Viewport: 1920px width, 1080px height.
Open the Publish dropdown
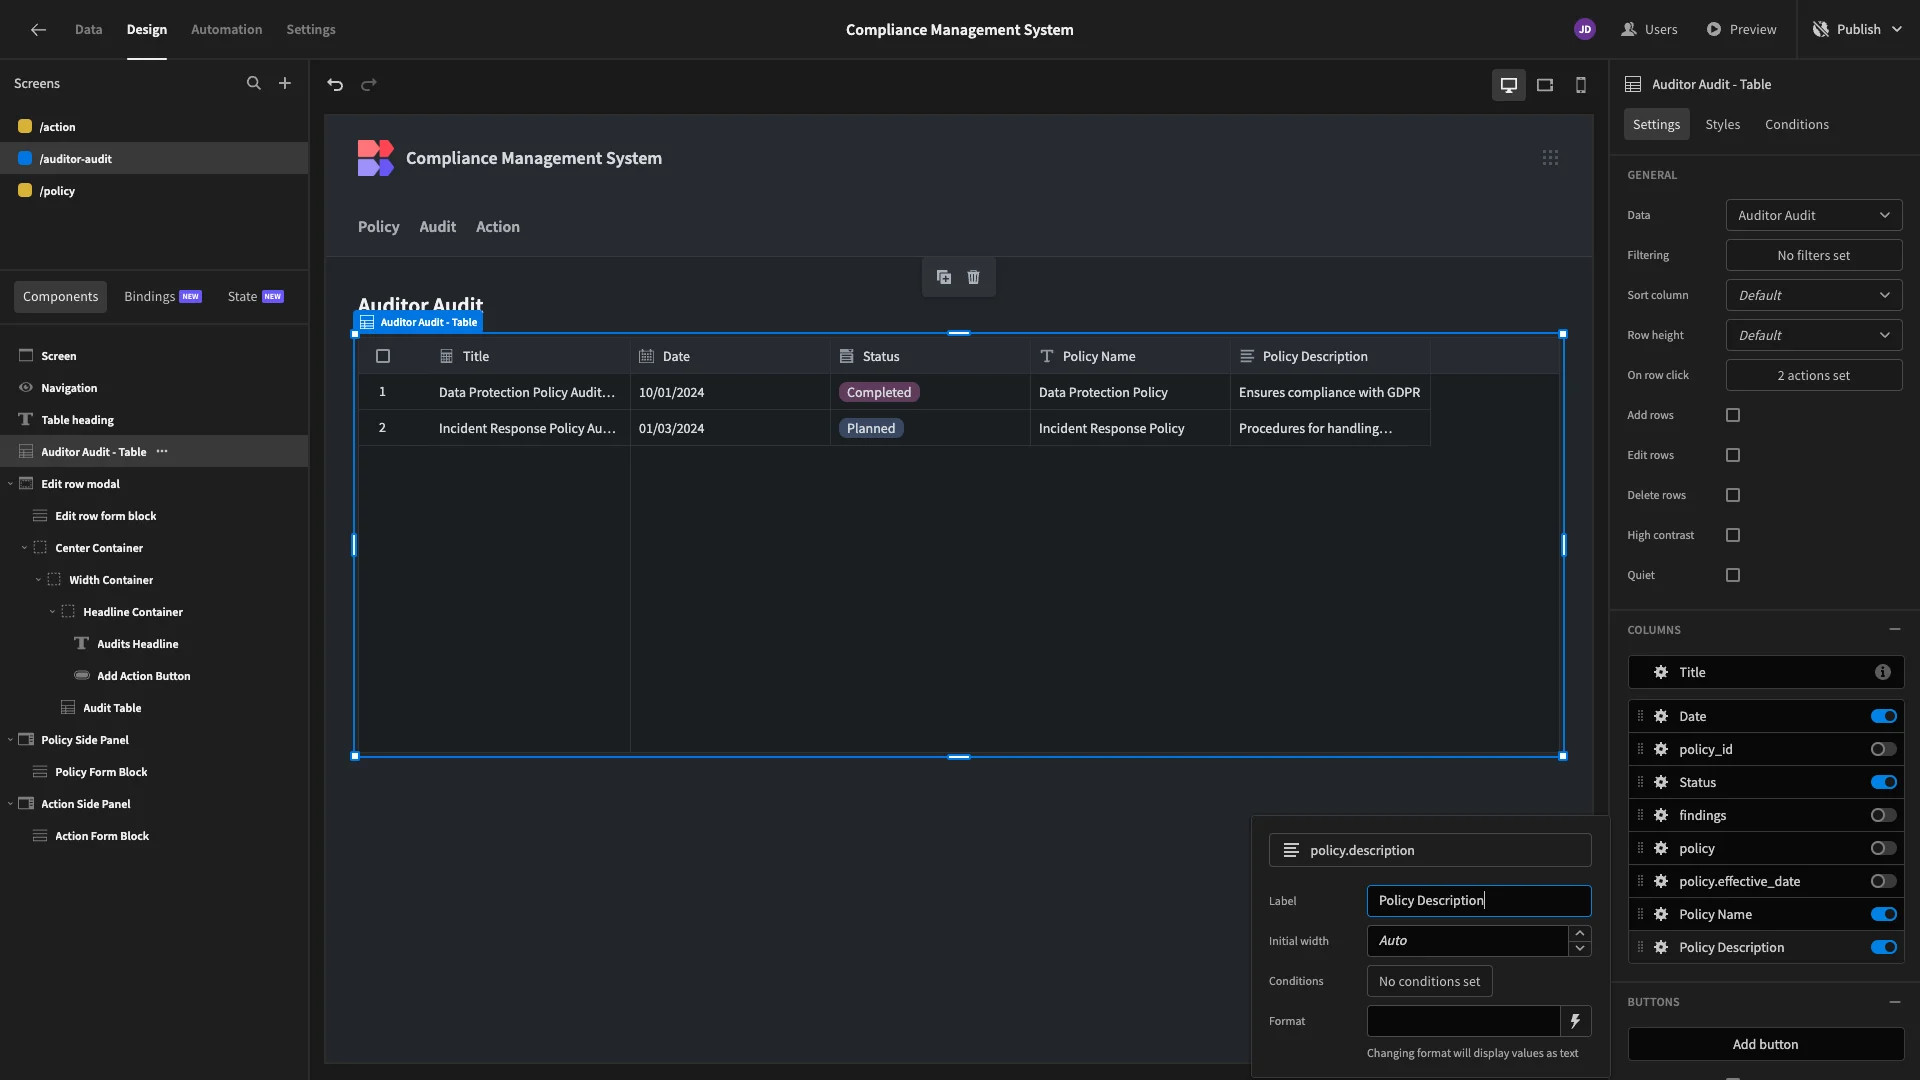coord(1857,30)
